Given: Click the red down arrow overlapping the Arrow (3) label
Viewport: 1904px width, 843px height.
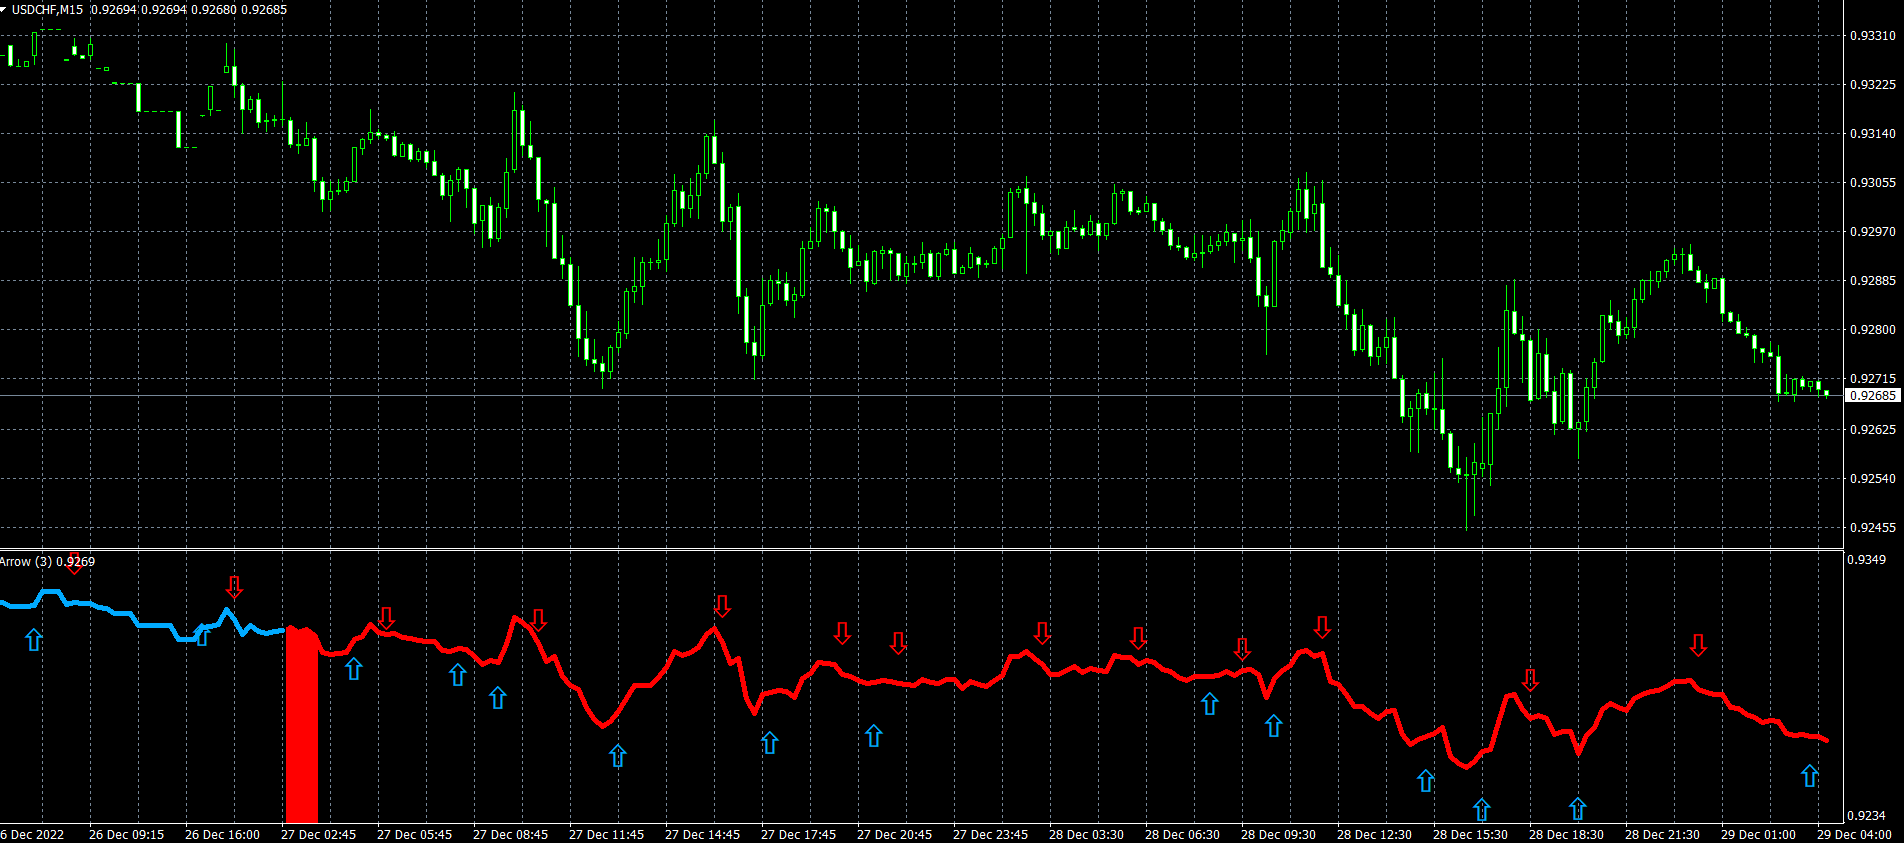Looking at the screenshot, I should tap(74, 563).
